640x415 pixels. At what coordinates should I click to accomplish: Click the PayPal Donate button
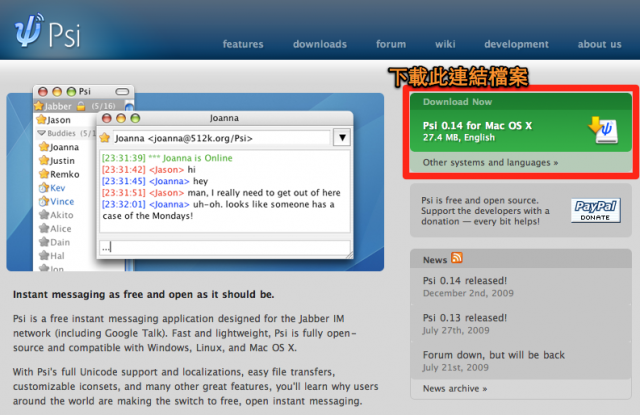(596, 211)
